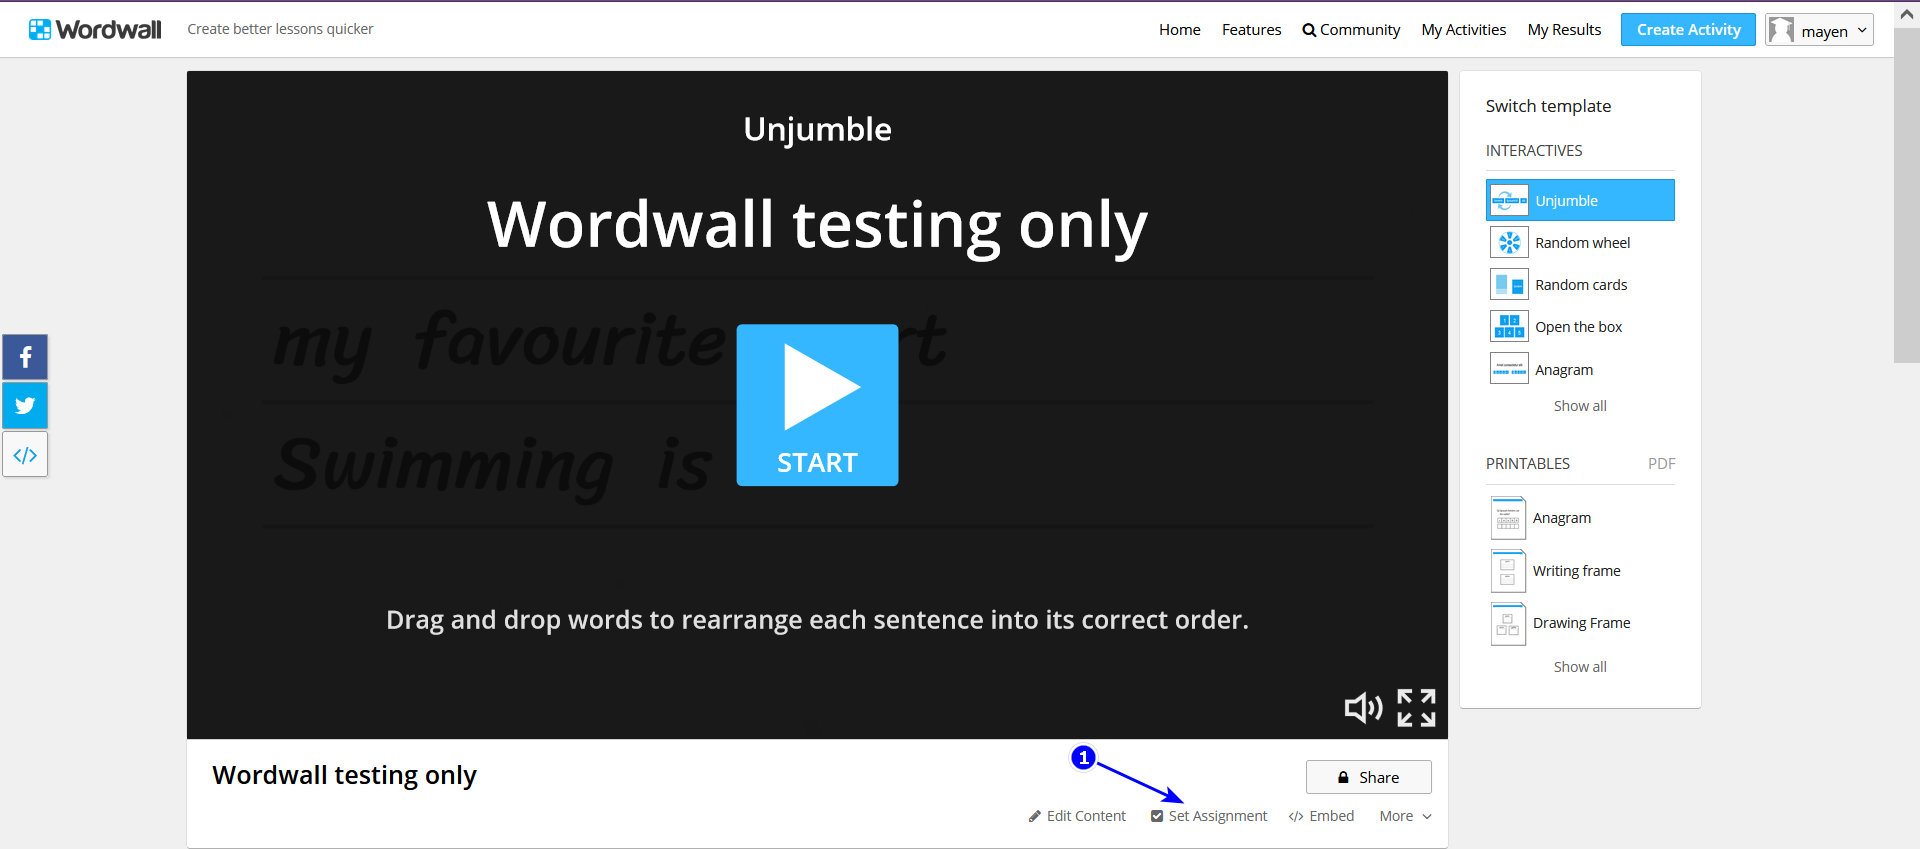Show all interactive templates
1920x849 pixels.
click(x=1580, y=406)
